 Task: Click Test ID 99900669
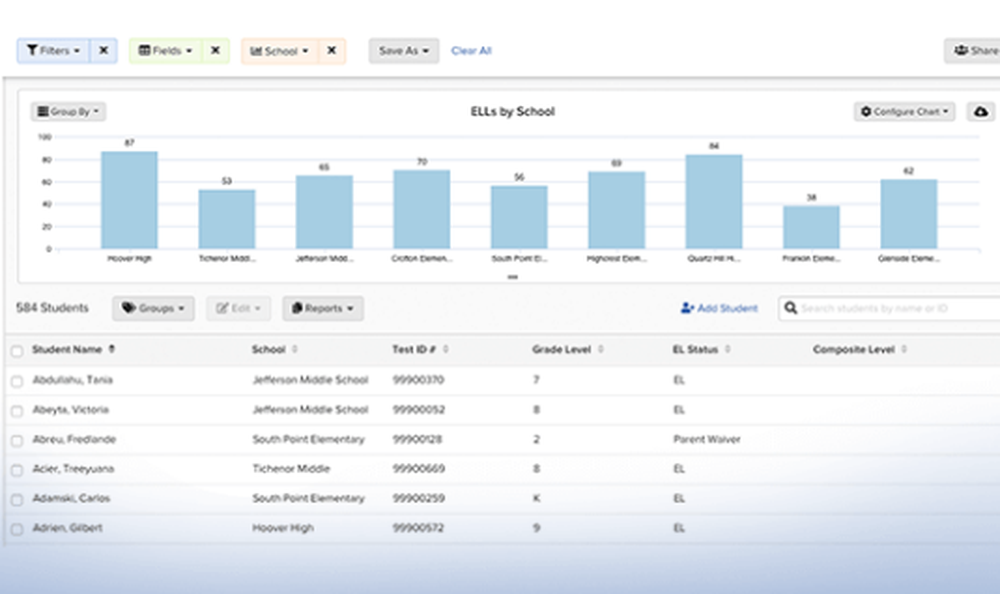(419, 468)
